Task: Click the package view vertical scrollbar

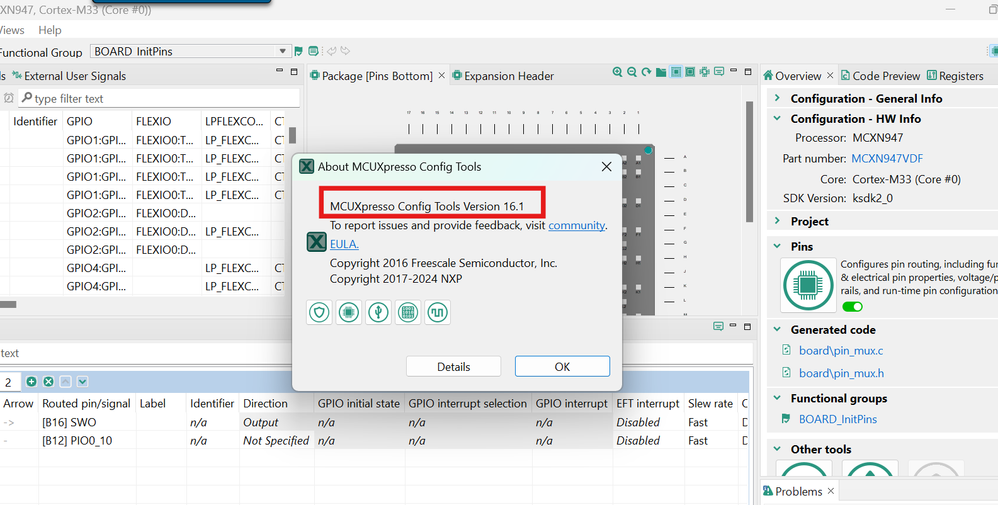Action: coord(749,162)
